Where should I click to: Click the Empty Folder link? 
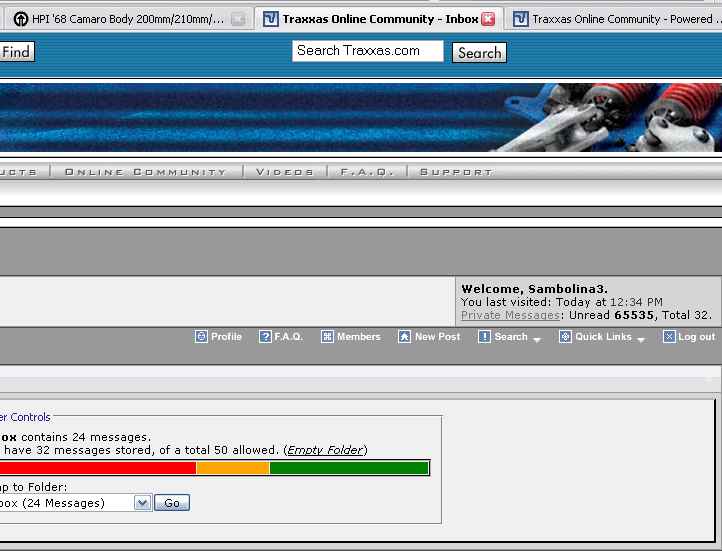(325, 450)
